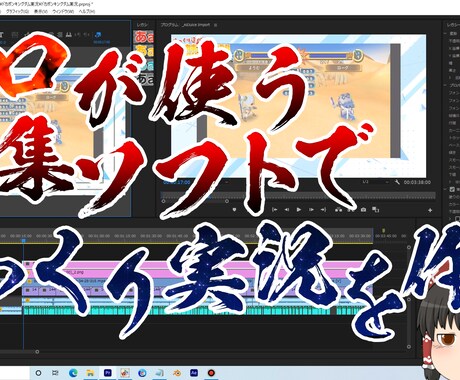Step forward one frame

coord(311,210)
